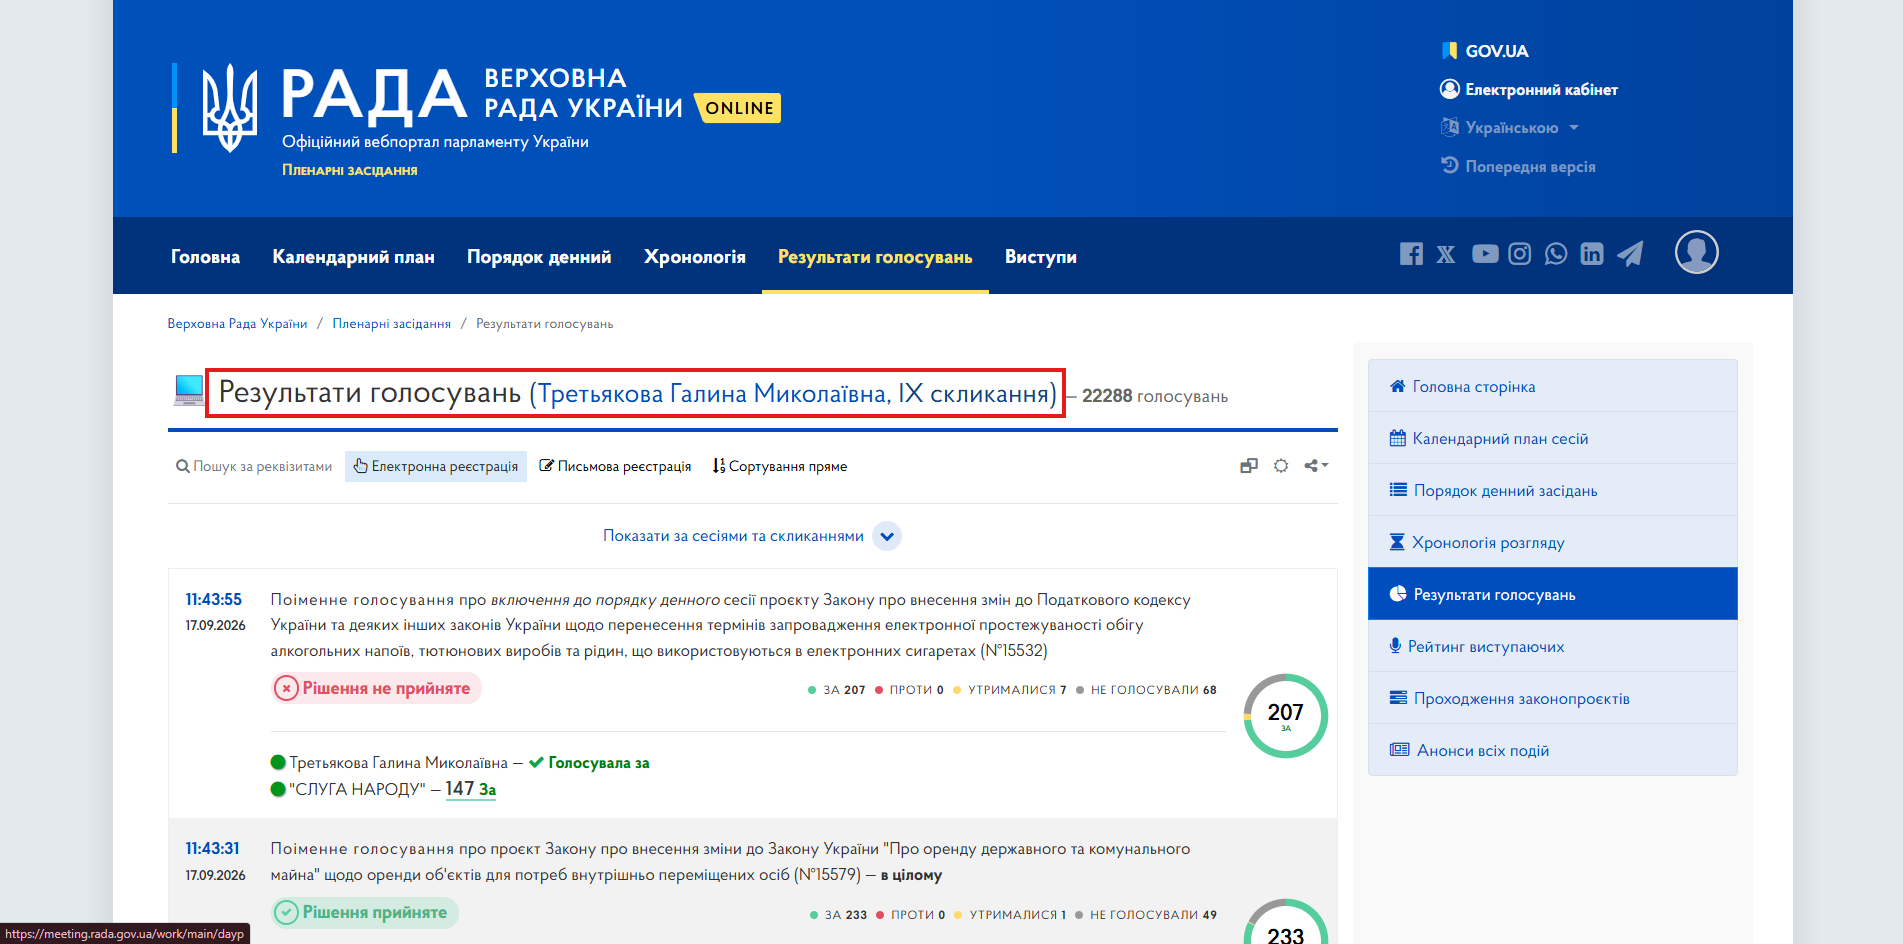Screen dimensions: 1903x944
Task: Open Анонси всіх подій in sidebar
Action: click(1552, 750)
